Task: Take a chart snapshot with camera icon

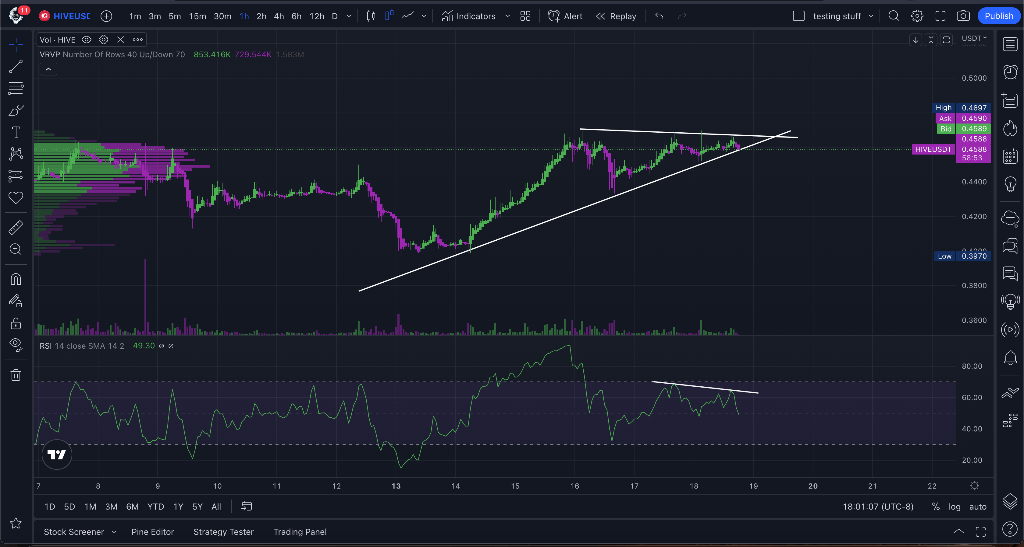Action: click(x=963, y=16)
